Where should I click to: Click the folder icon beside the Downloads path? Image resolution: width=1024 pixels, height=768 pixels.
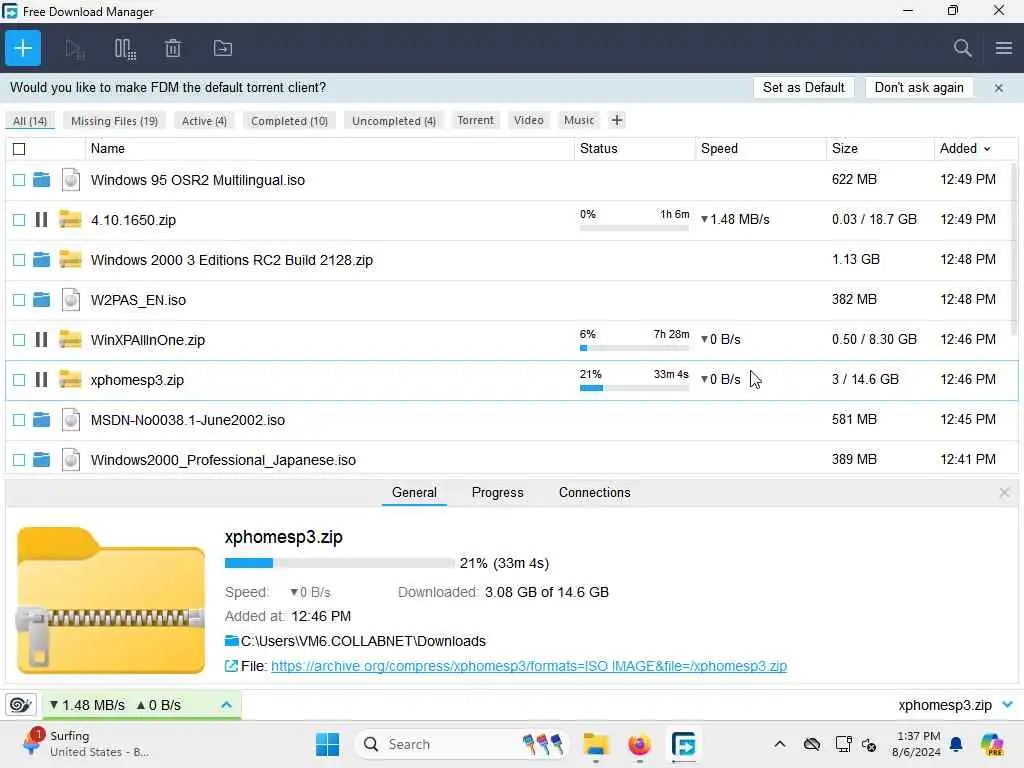coord(232,641)
